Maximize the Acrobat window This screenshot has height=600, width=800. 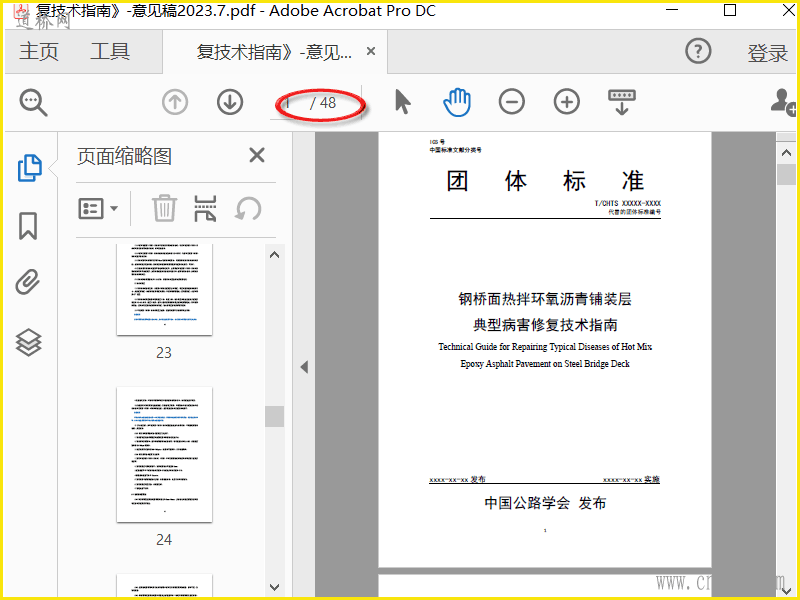pos(730,10)
